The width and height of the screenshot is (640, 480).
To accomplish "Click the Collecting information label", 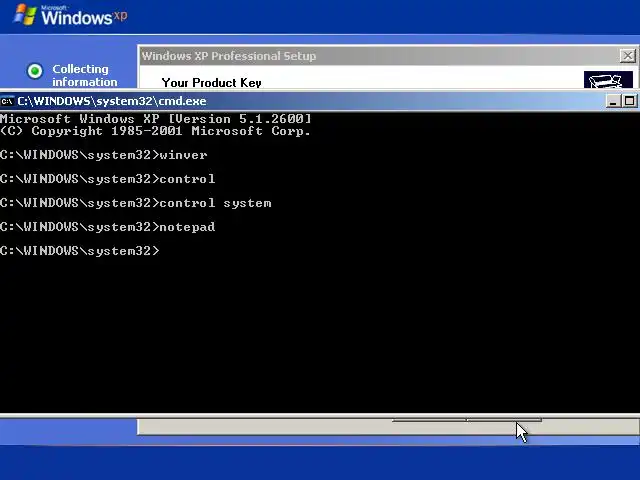I will [84, 76].
